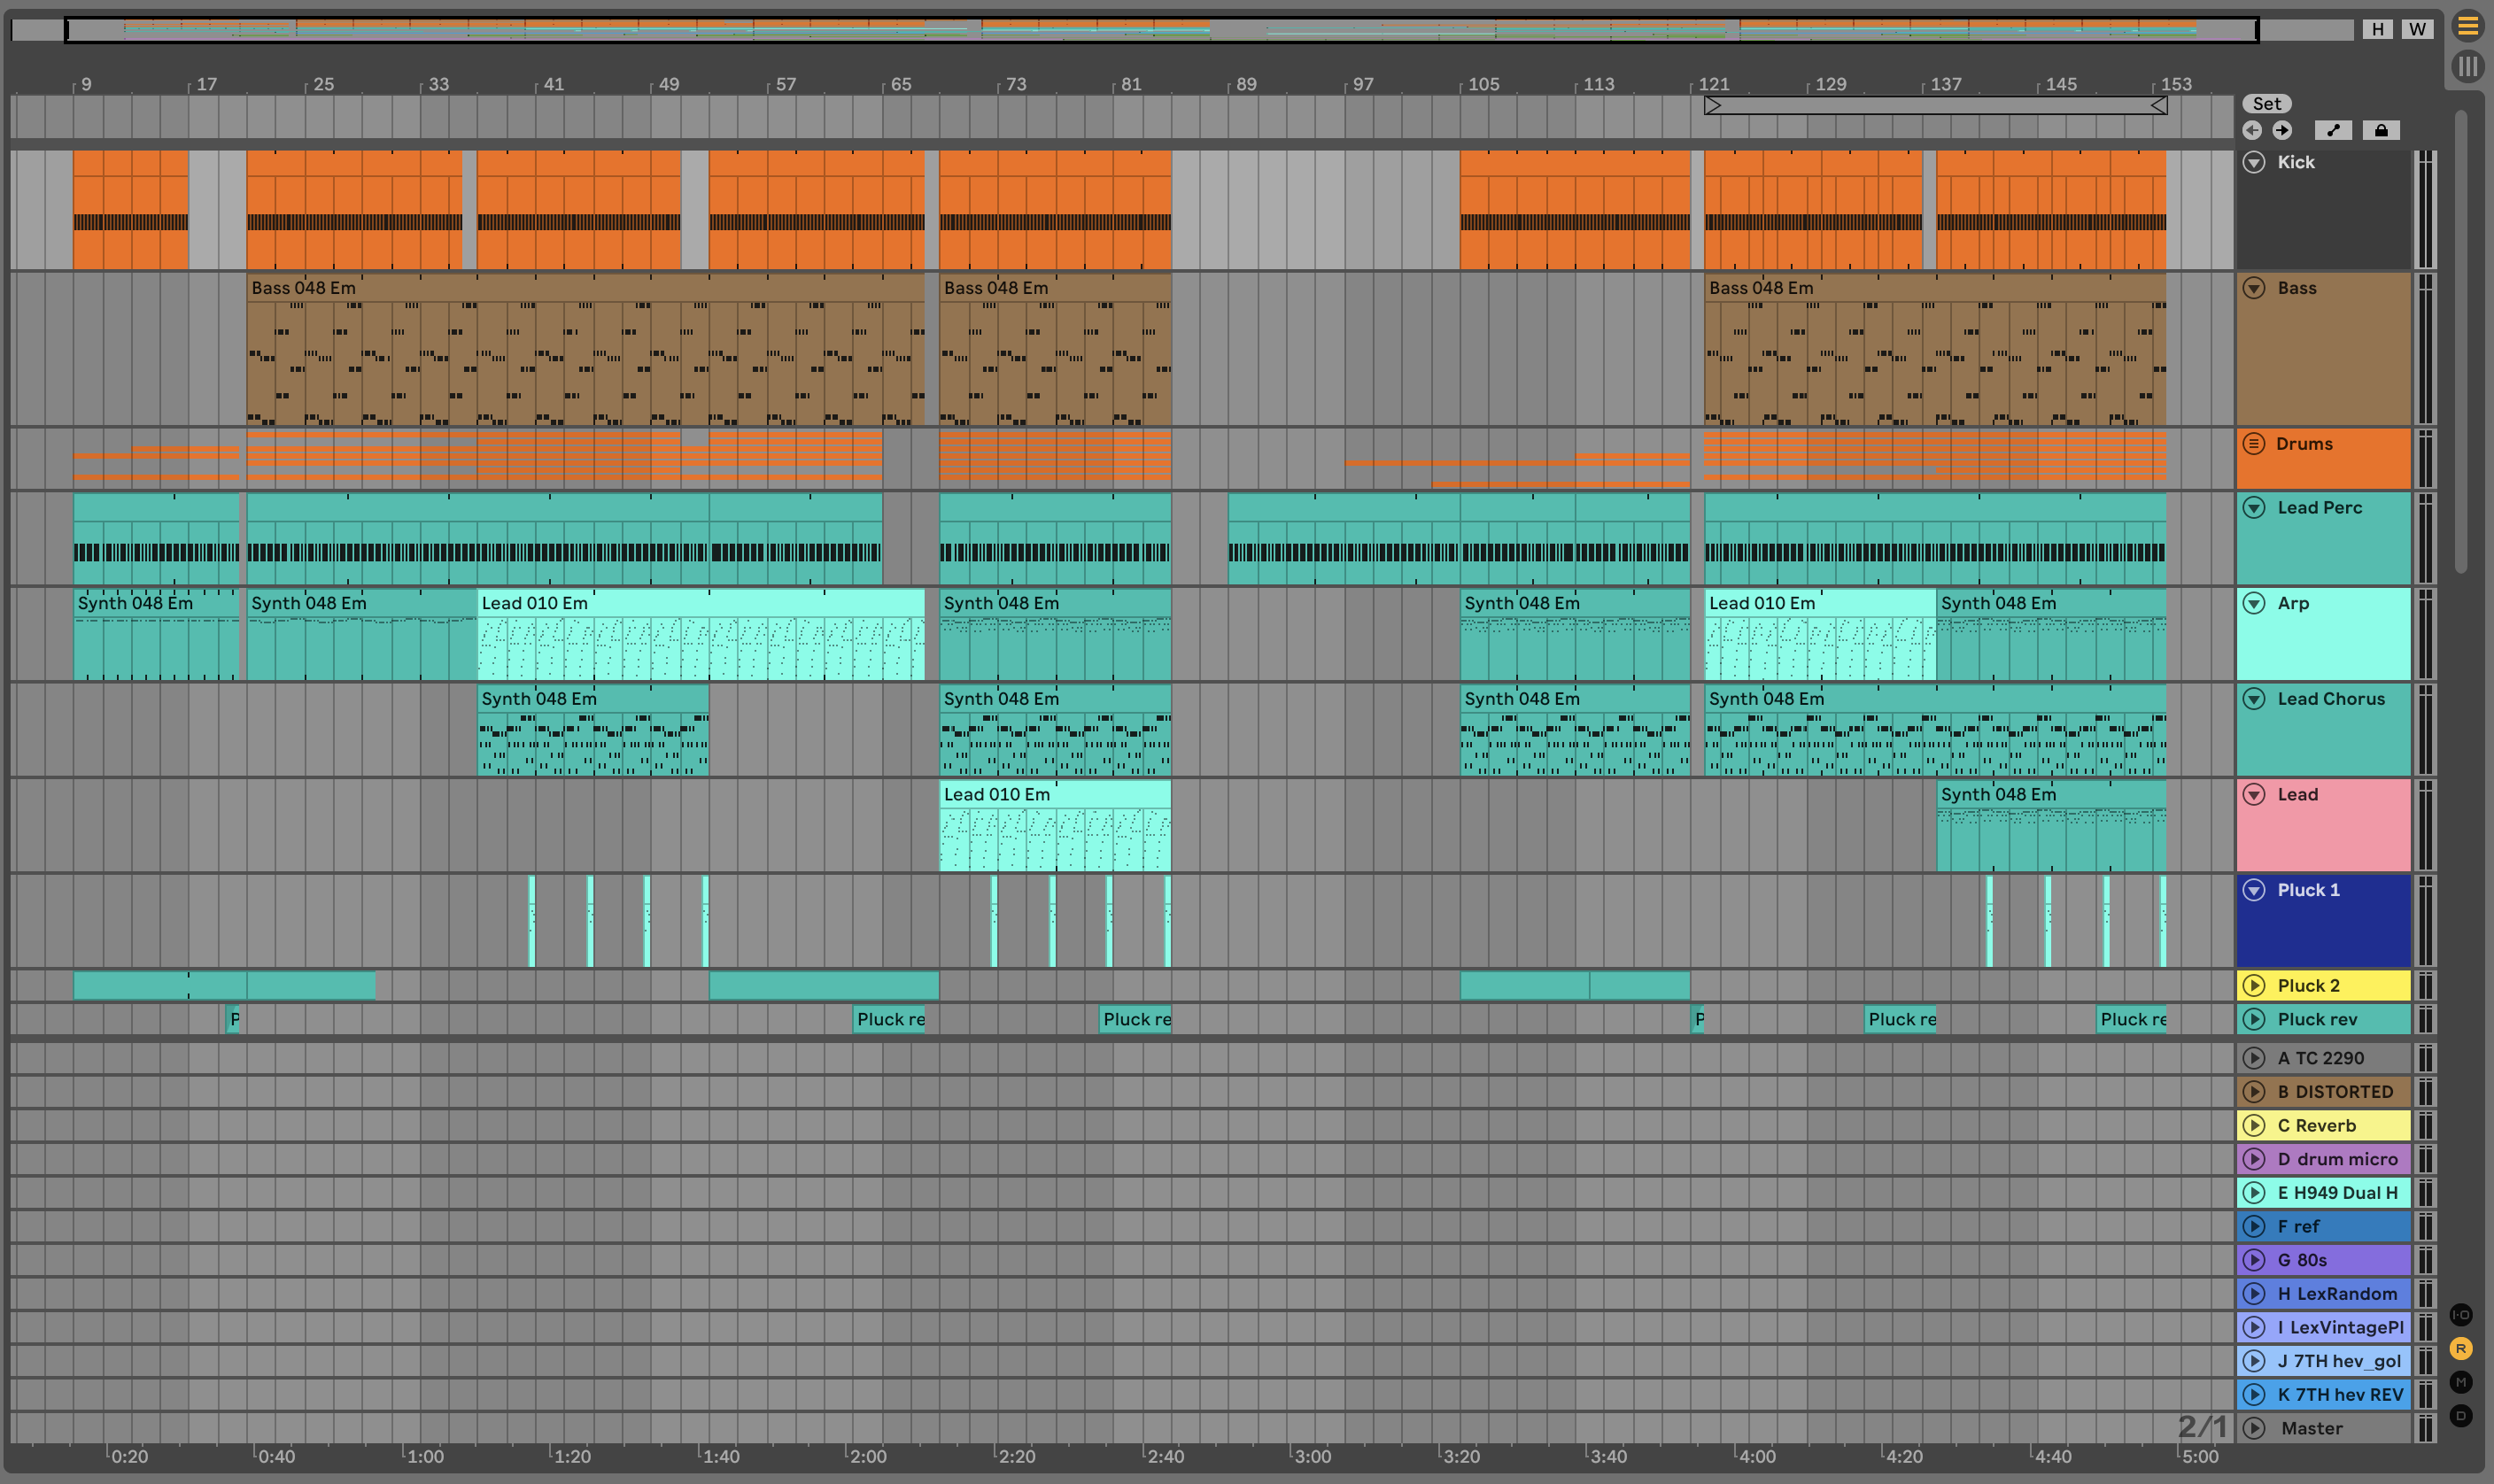Fold the Drums group track
The width and height of the screenshot is (2494, 1484).
pyautogui.click(x=2253, y=444)
